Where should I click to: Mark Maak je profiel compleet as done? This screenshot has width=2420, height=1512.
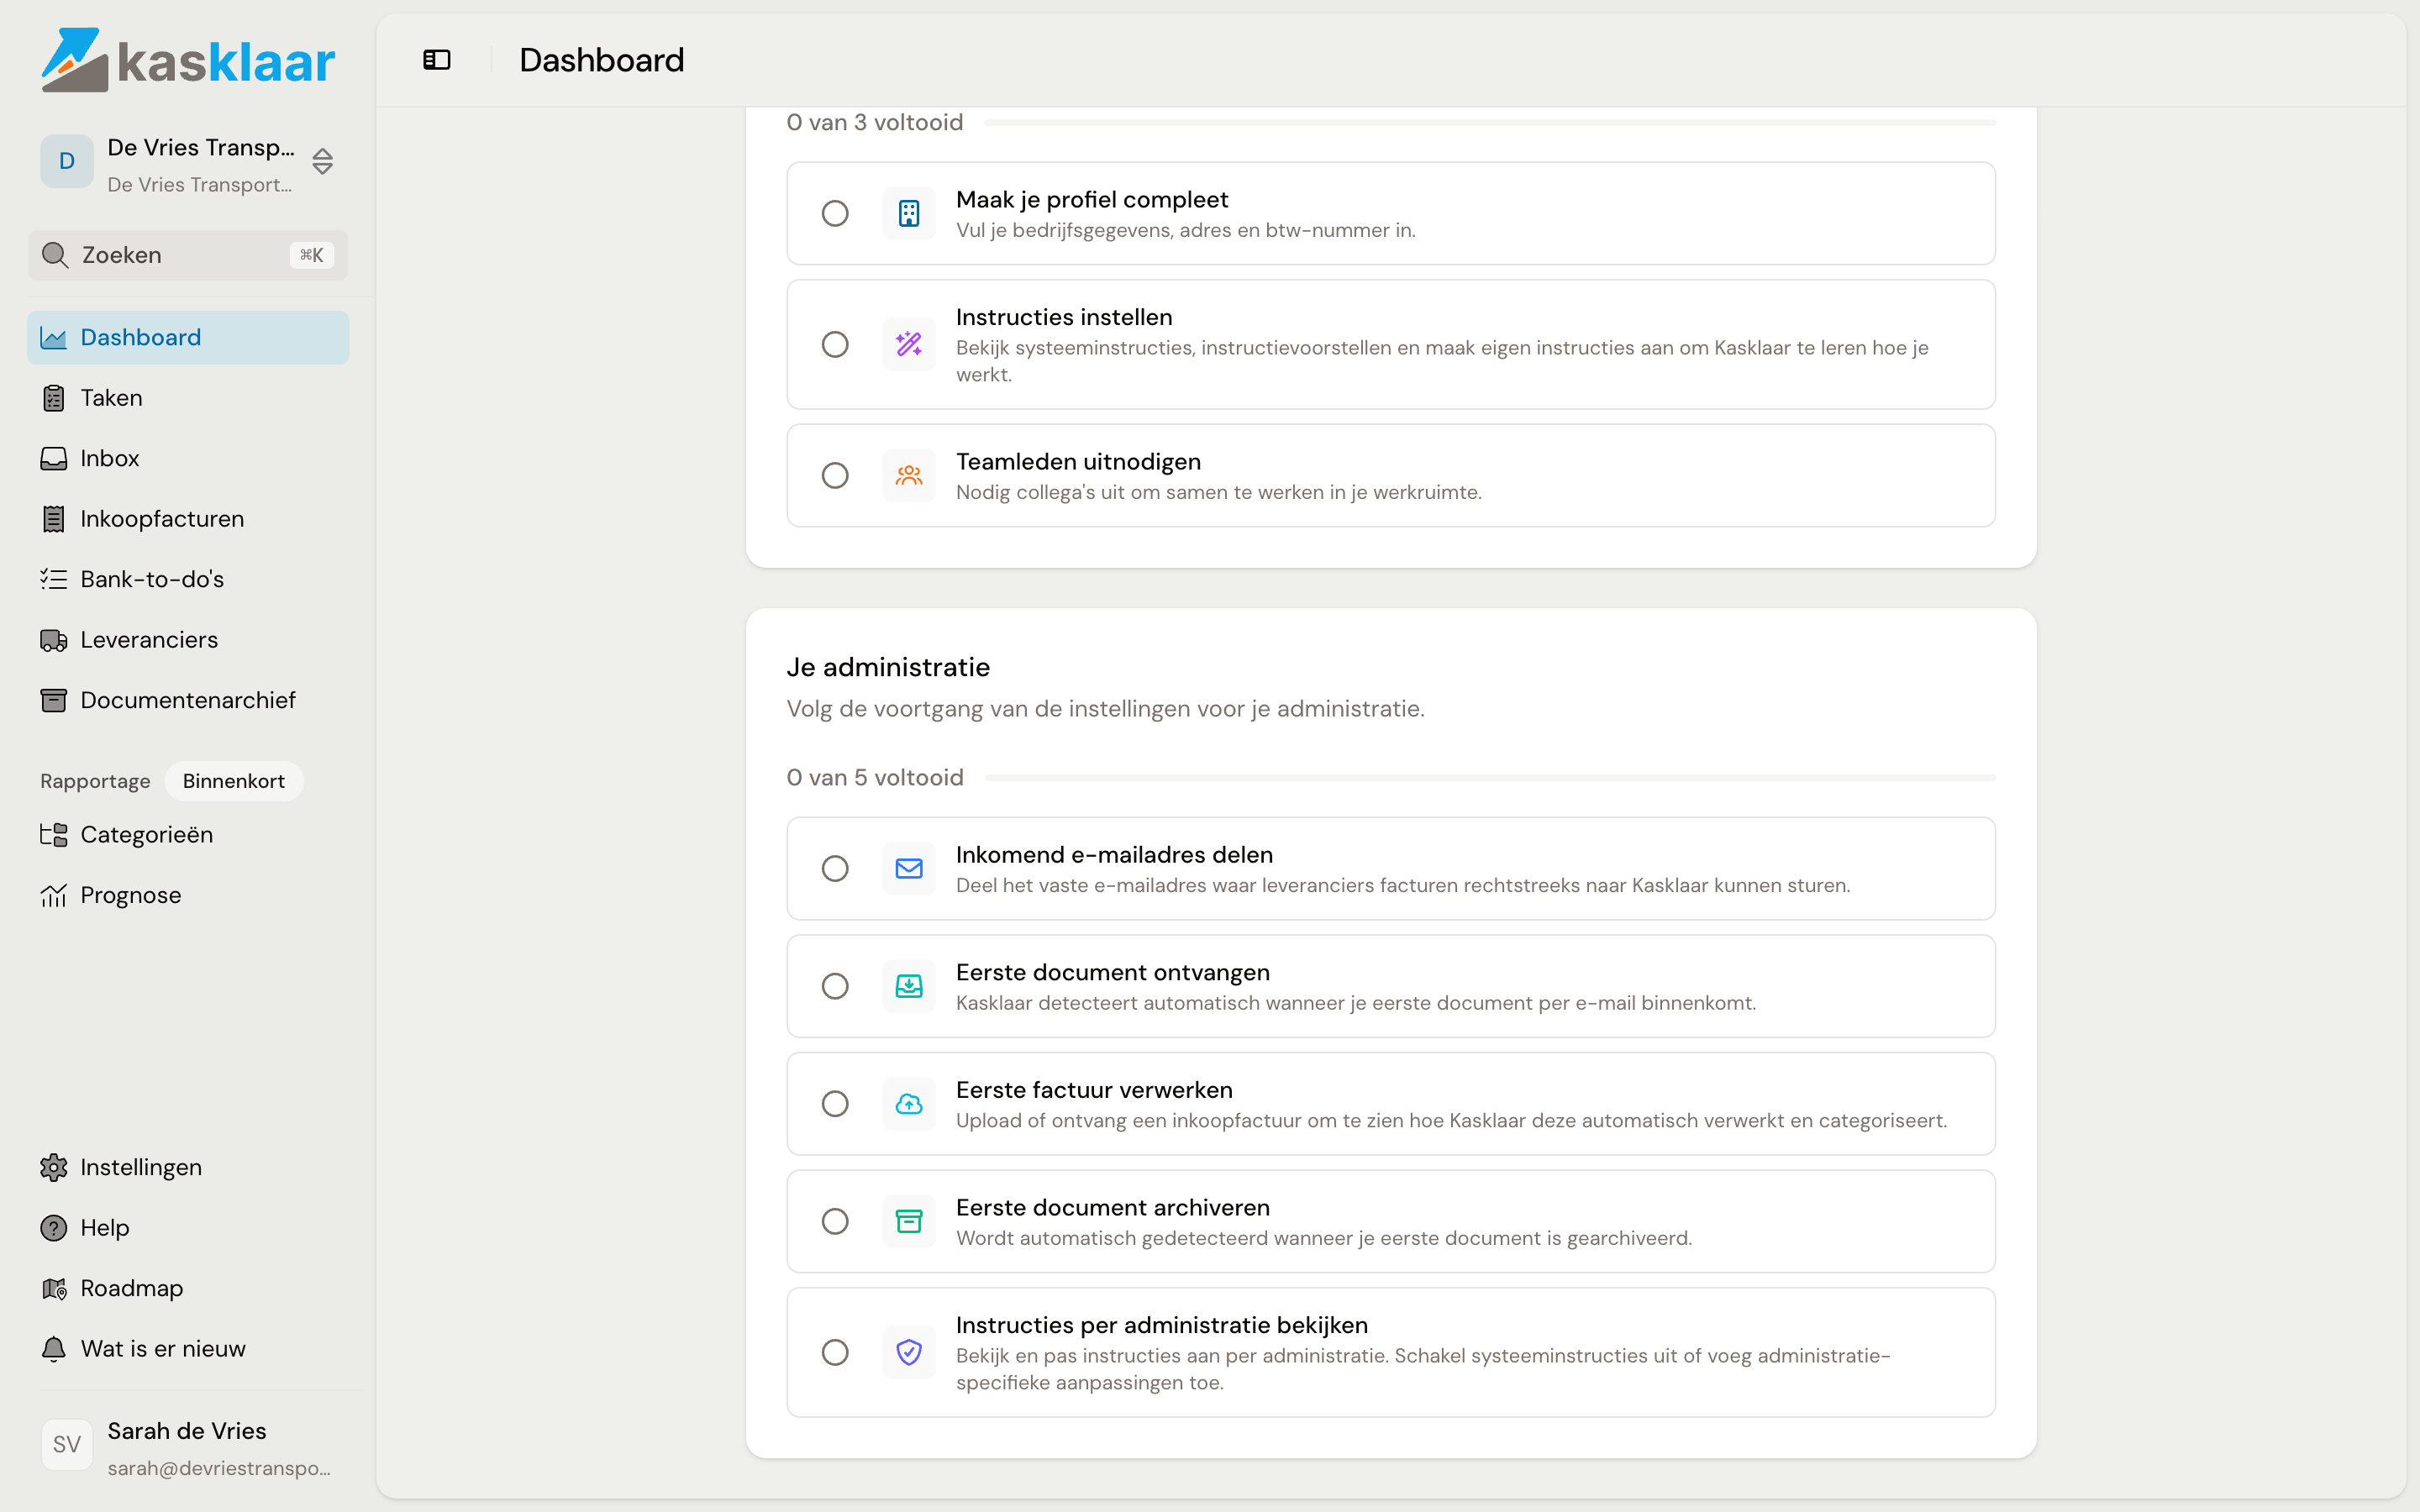tap(835, 213)
